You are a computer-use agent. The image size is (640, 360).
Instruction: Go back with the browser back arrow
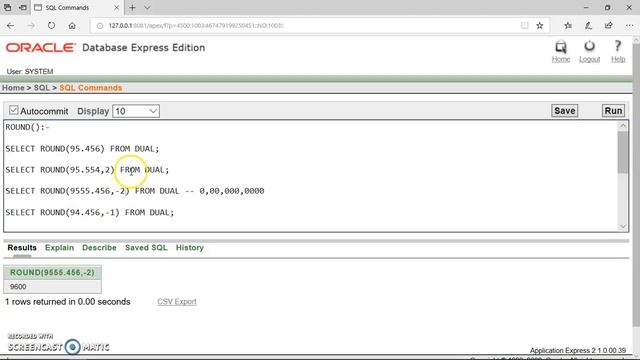click(x=11, y=26)
